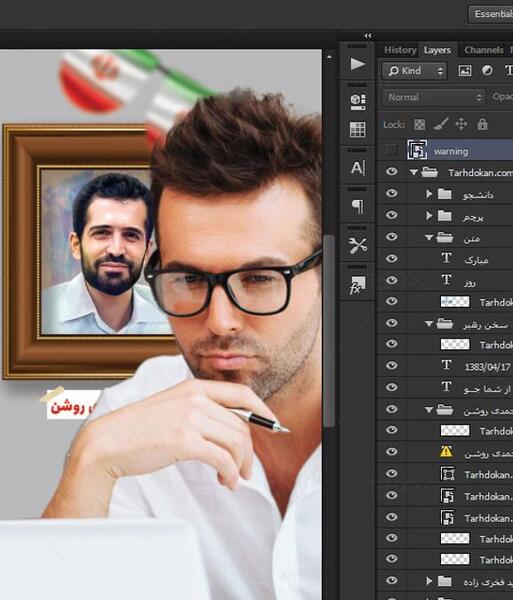This screenshot has width=513, height=600.
Task: Show the hidden warning layer via visibility box
Action: point(391,150)
